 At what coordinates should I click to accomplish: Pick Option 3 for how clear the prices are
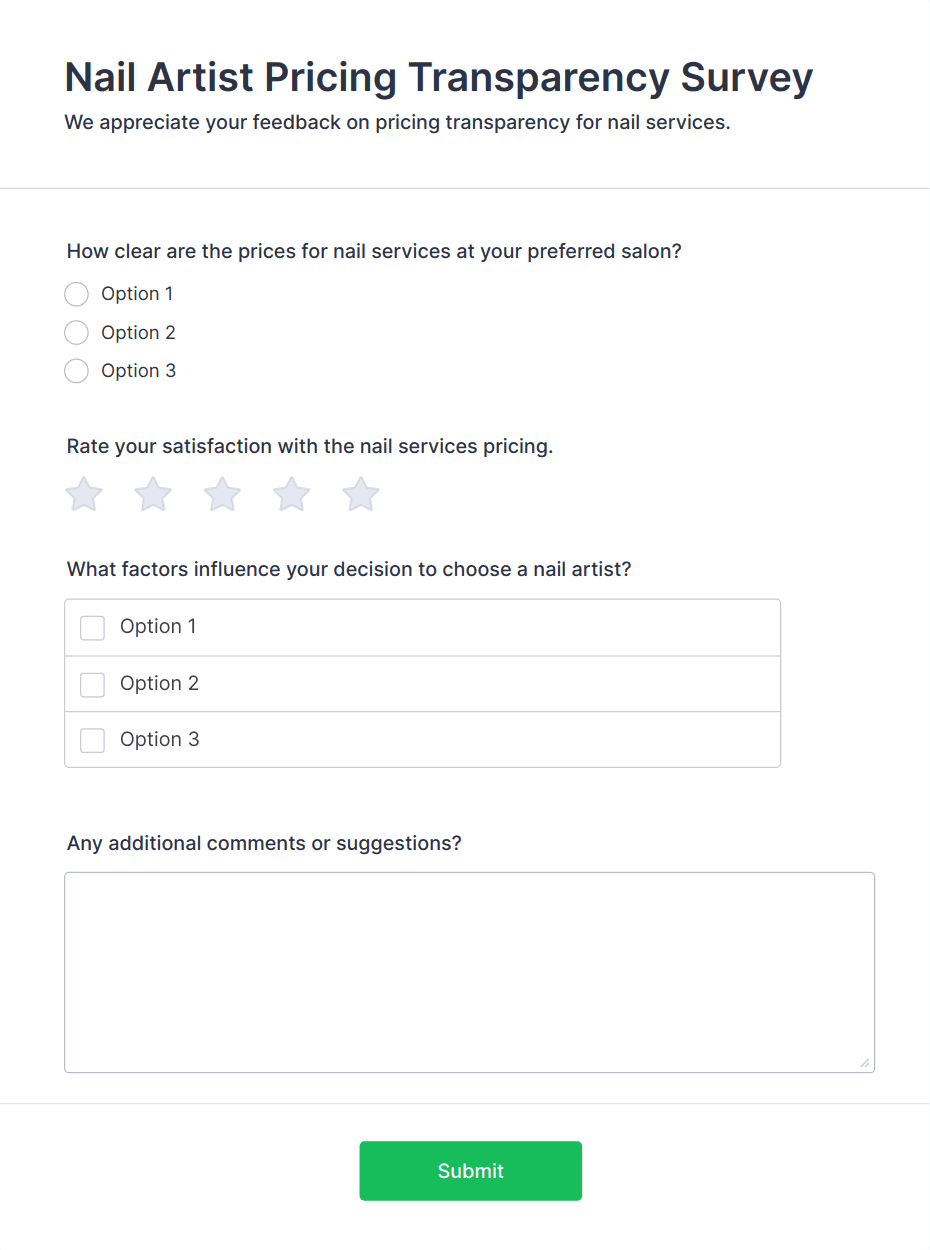(x=76, y=370)
